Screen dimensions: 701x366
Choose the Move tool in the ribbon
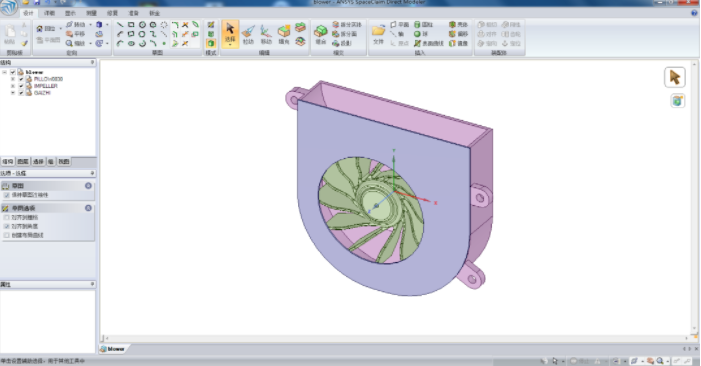(x=266, y=34)
